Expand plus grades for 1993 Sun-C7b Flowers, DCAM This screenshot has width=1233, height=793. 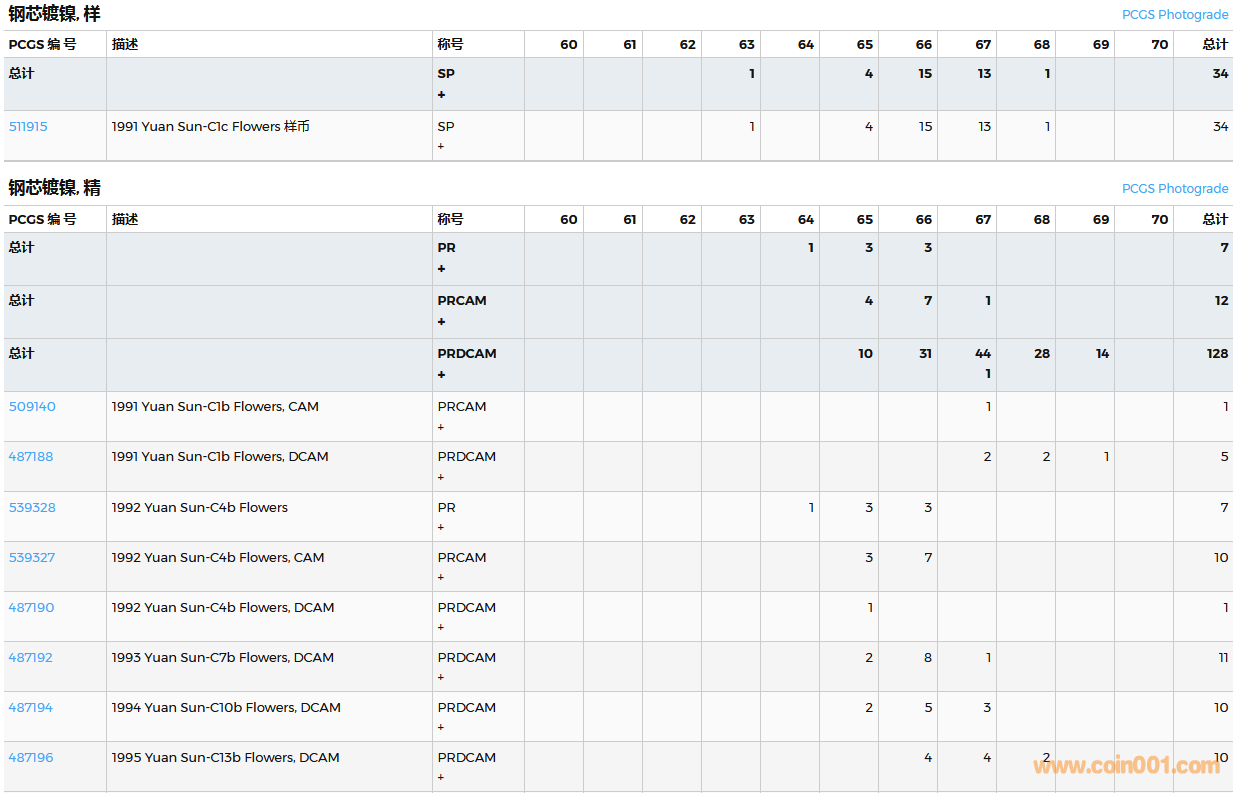tap(441, 677)
